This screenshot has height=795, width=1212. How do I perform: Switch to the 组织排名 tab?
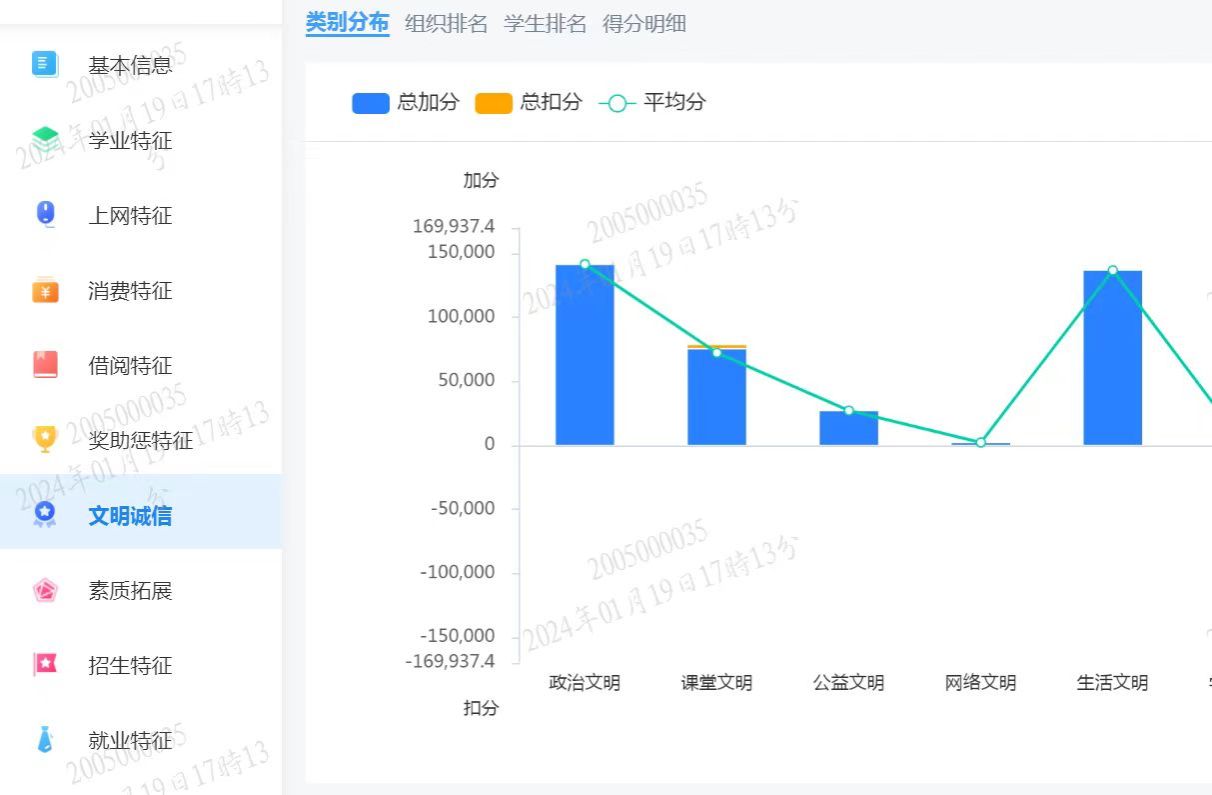click(x=446, y=24)
